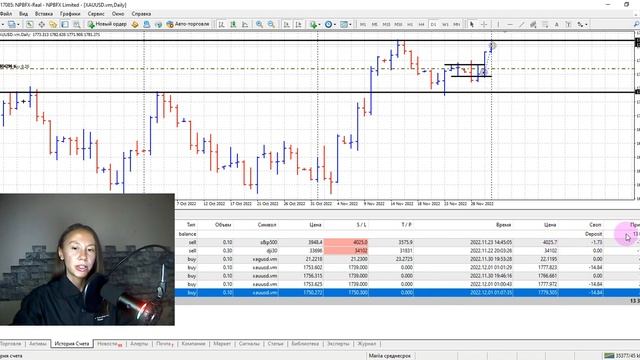
Task: Zoom out on the chart
Action: pyautogui.click(x=271, y=24)
